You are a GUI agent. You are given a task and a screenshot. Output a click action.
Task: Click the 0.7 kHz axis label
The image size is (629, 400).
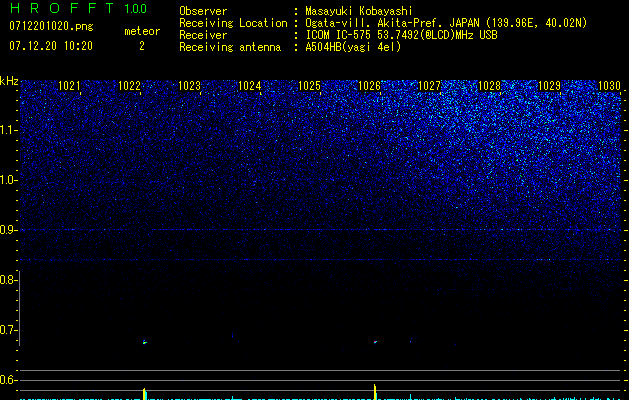[7, 330]
